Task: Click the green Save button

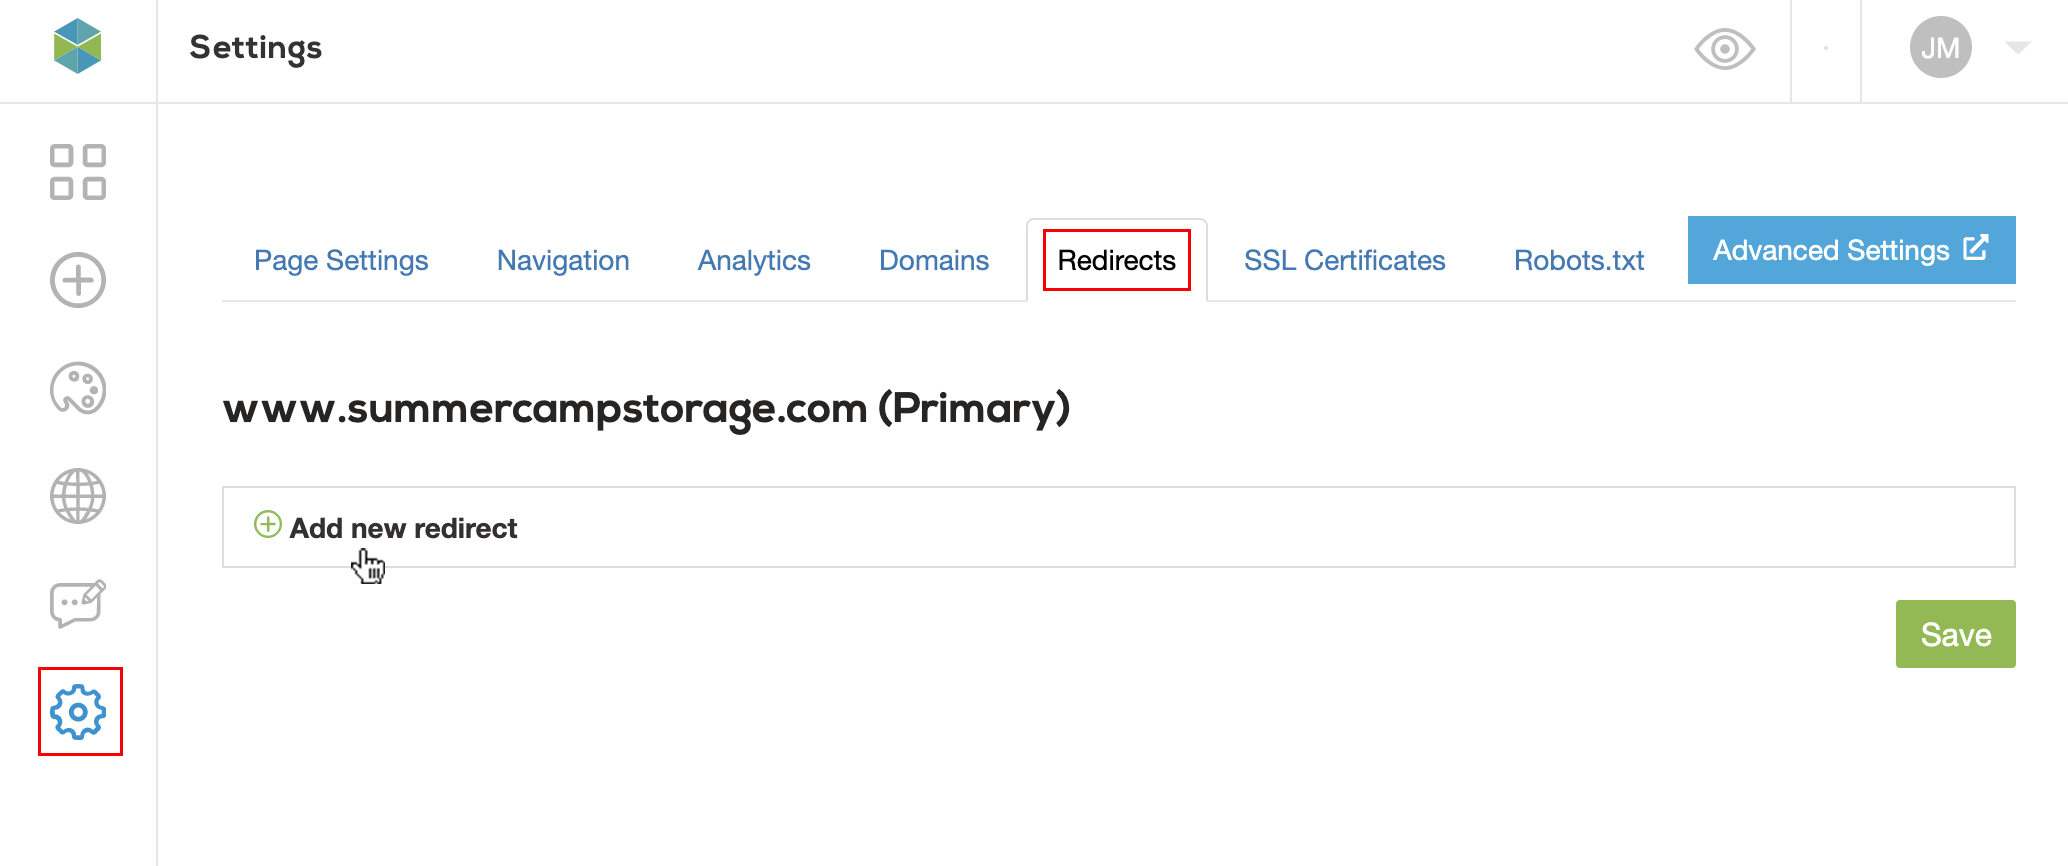Action: (1956, 633)
